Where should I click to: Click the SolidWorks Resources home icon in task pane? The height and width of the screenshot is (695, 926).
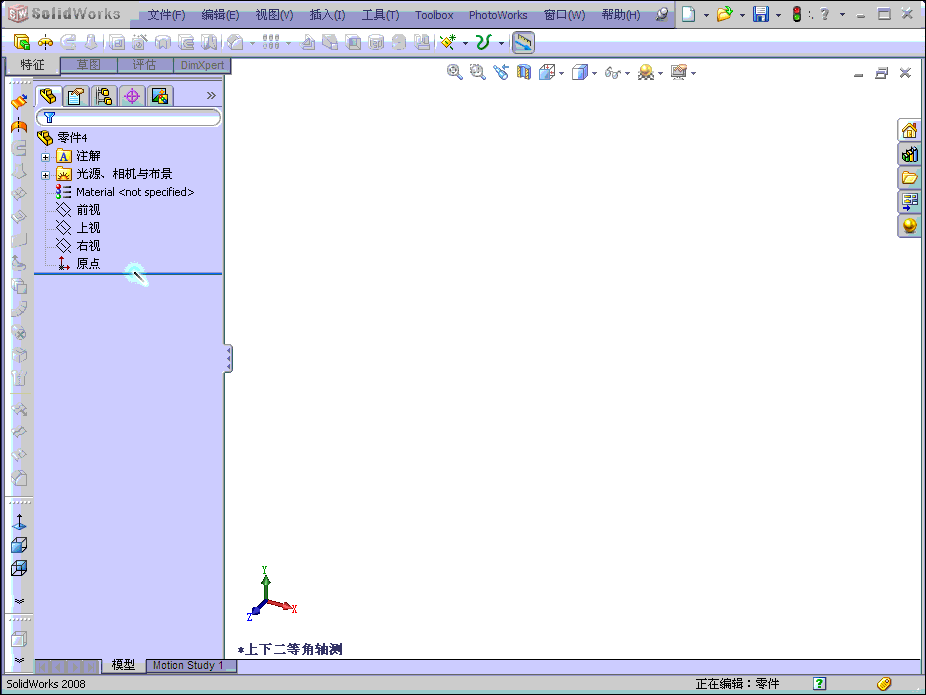click(x=909, y=130)
